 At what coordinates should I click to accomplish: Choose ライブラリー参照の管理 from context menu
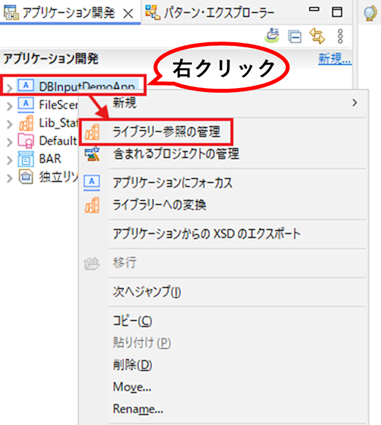(x=223, y=132)
